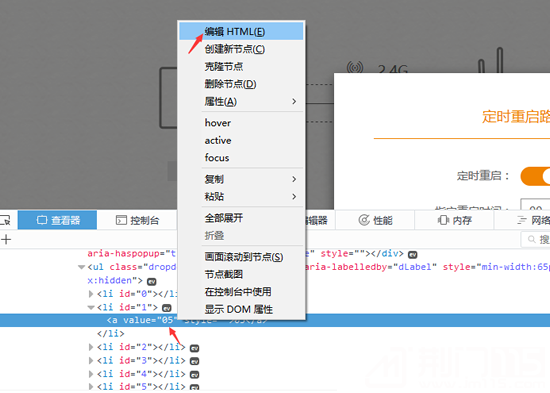Click the 控制台 terminal icon
The height and width of the screenshot is (393, 550).
coord(121,220)
